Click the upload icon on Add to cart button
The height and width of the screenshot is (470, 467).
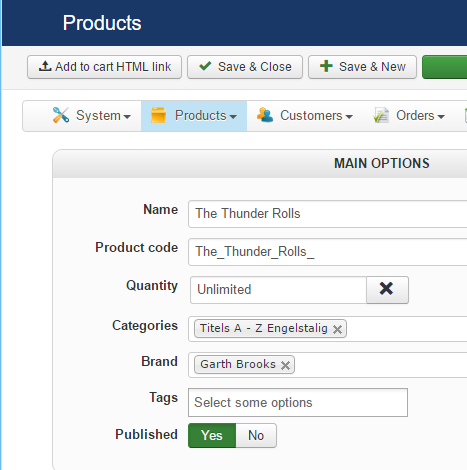point(45,66)
